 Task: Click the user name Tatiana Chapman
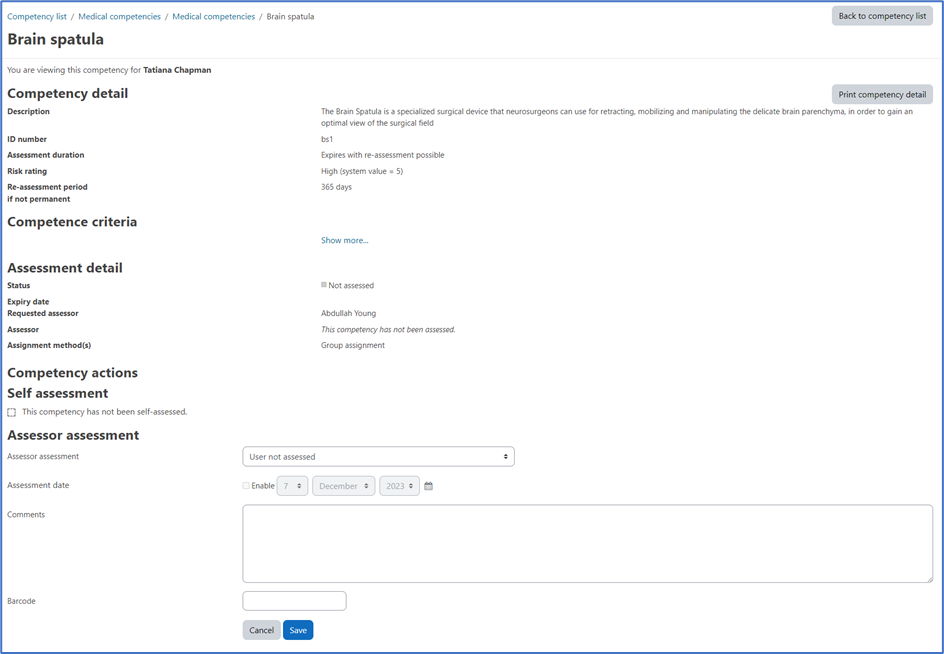(177, 70)
